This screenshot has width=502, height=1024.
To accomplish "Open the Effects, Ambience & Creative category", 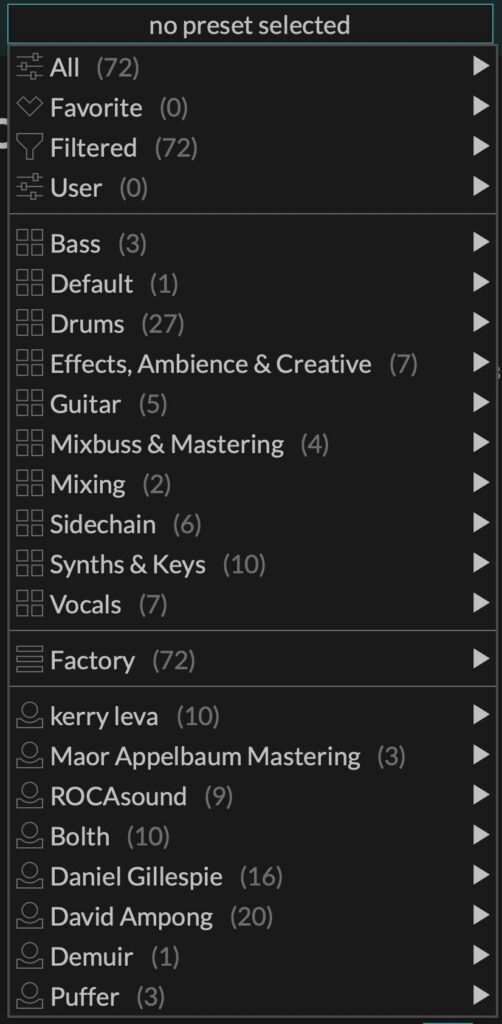I will click(x=251, y=364).
